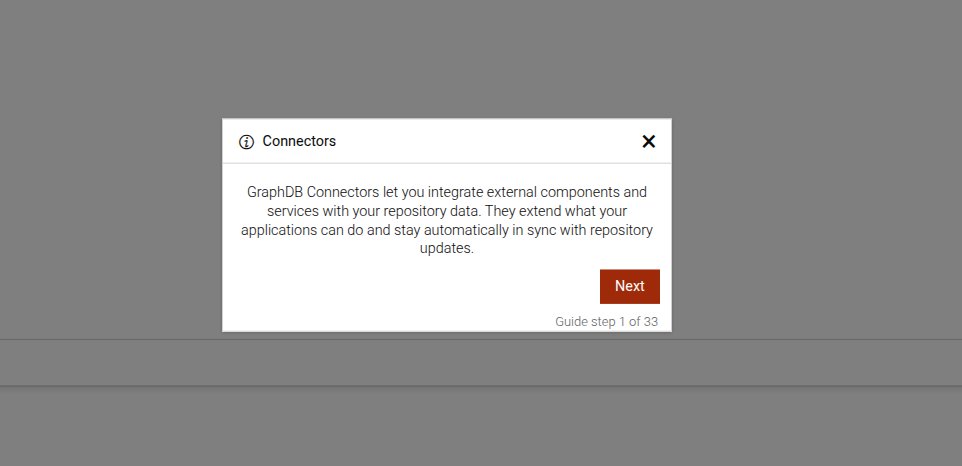Click the word 'GraphDB' in the description
The image size is (962, 466).
(275, 191)
